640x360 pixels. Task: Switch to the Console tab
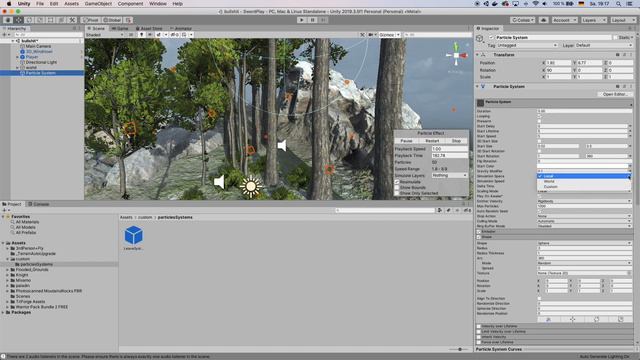39,204
